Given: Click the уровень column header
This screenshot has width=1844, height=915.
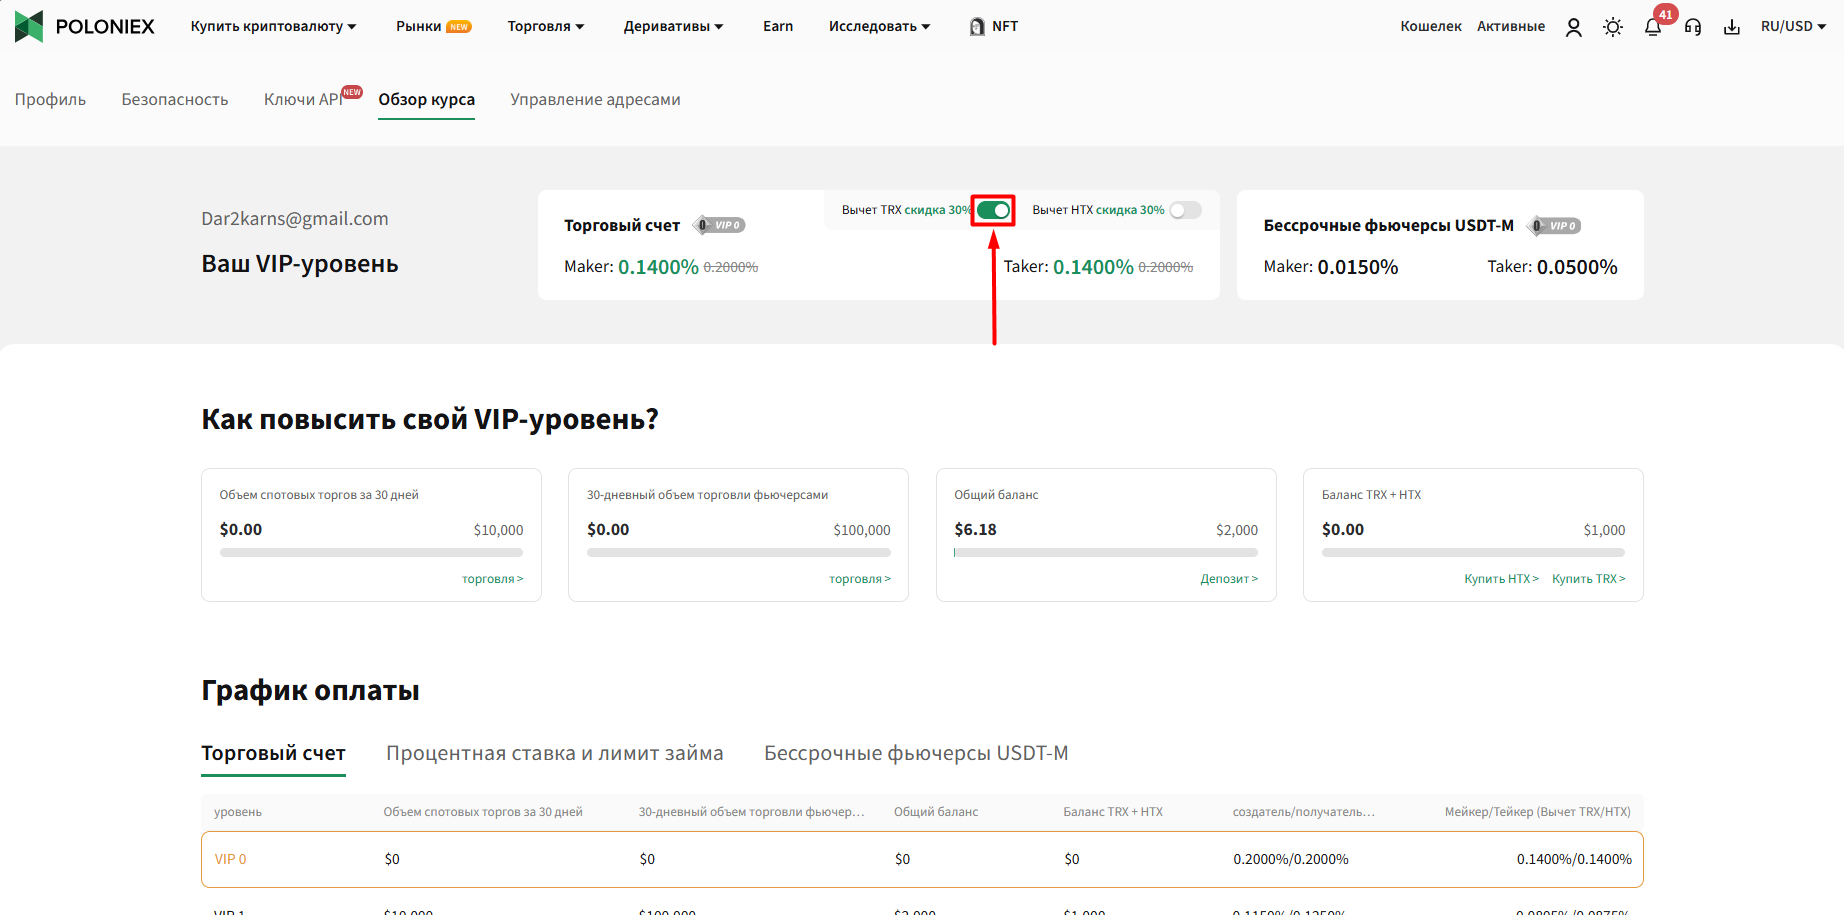Looking at the screenshot, I should 238,812.
